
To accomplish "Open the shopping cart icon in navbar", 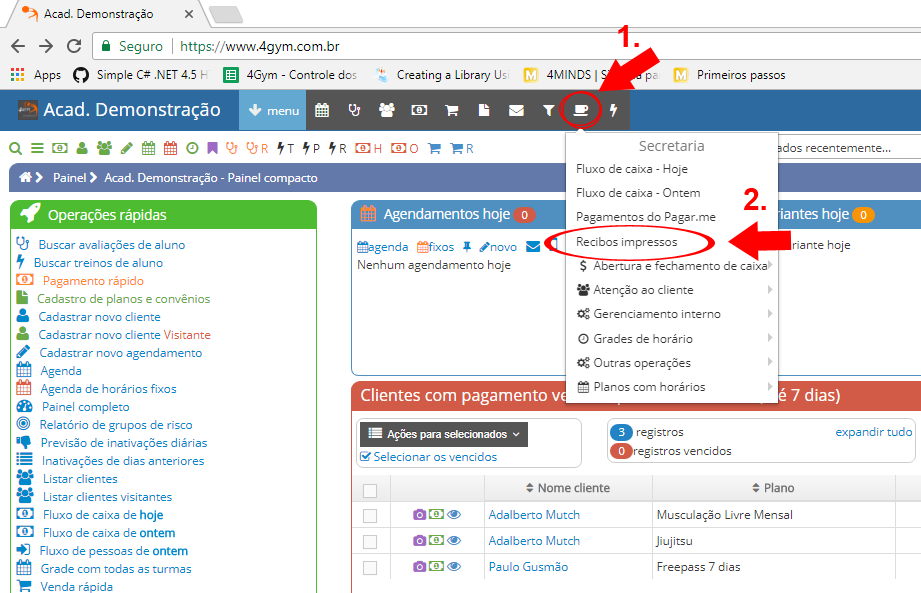I will (451, 110).
